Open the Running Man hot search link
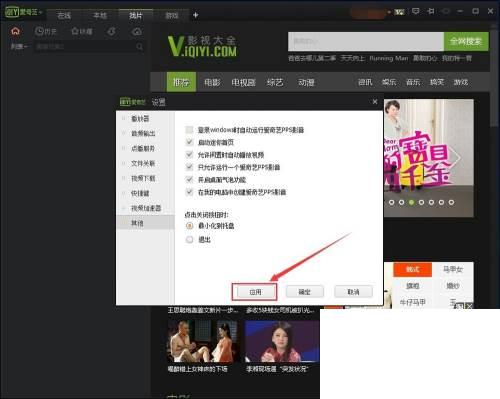This screenshot has width=500, height=399. [388, 58]
